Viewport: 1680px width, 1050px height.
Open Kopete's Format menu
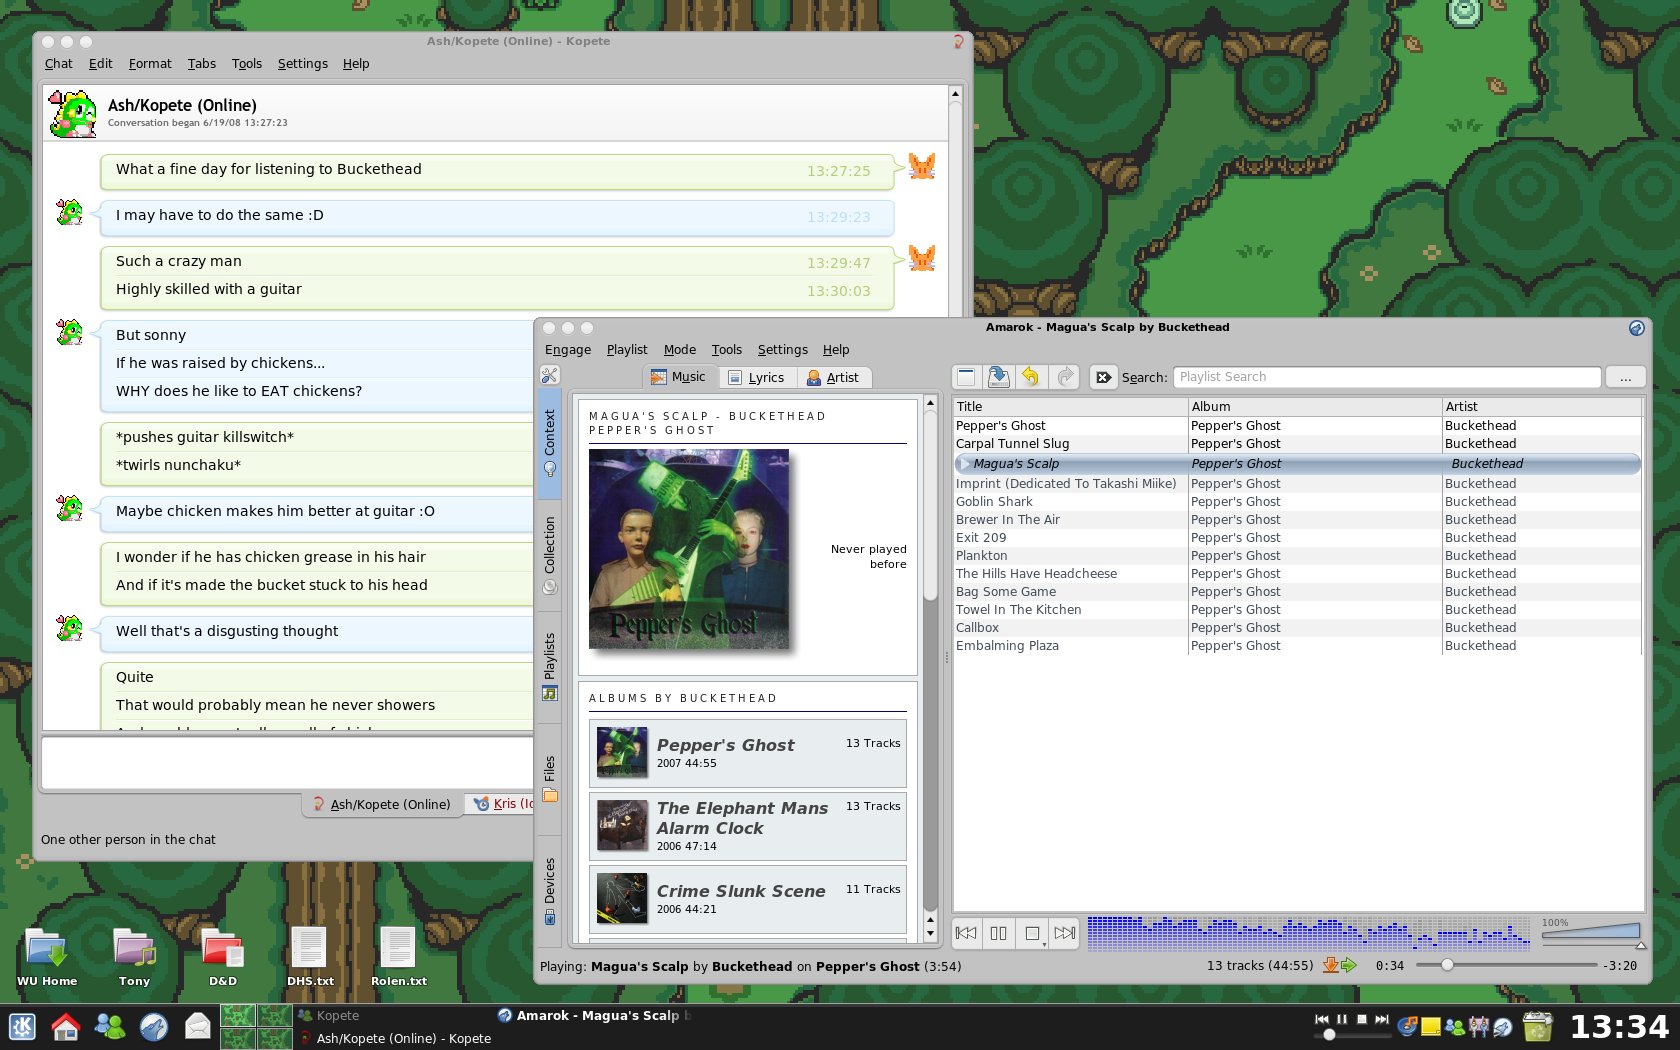pos(150,63)
